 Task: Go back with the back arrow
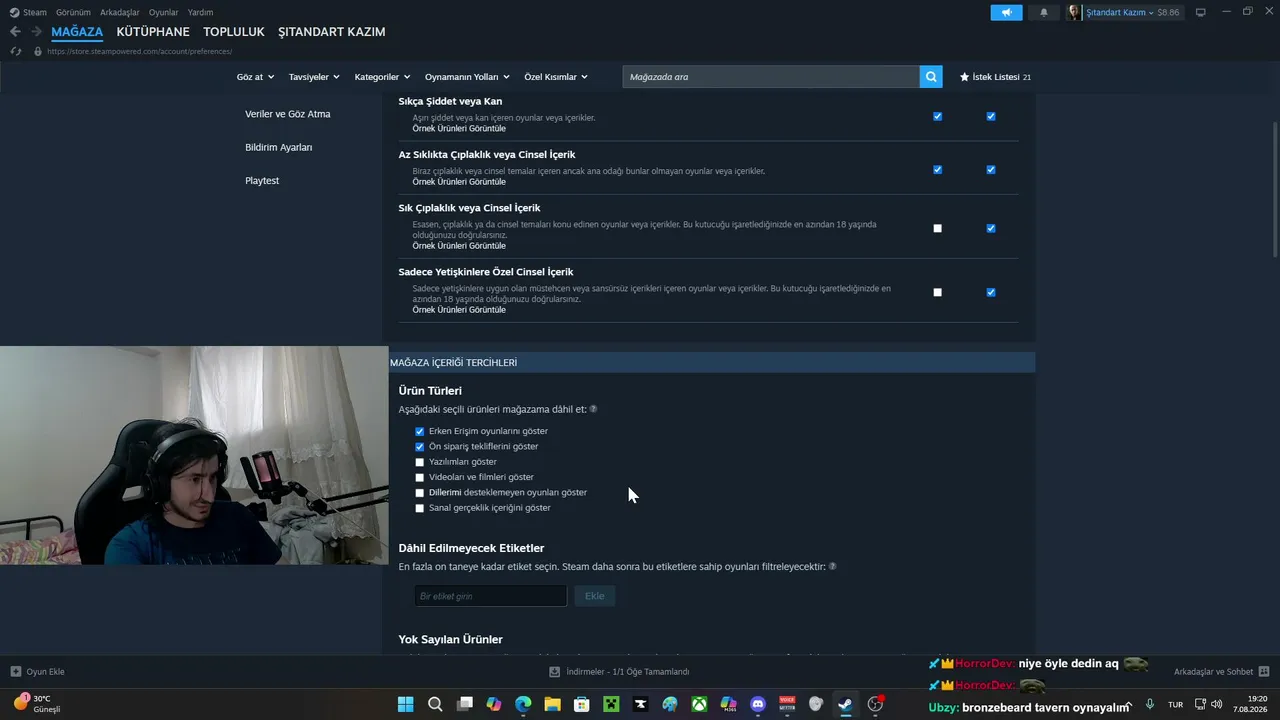point(15,32)
